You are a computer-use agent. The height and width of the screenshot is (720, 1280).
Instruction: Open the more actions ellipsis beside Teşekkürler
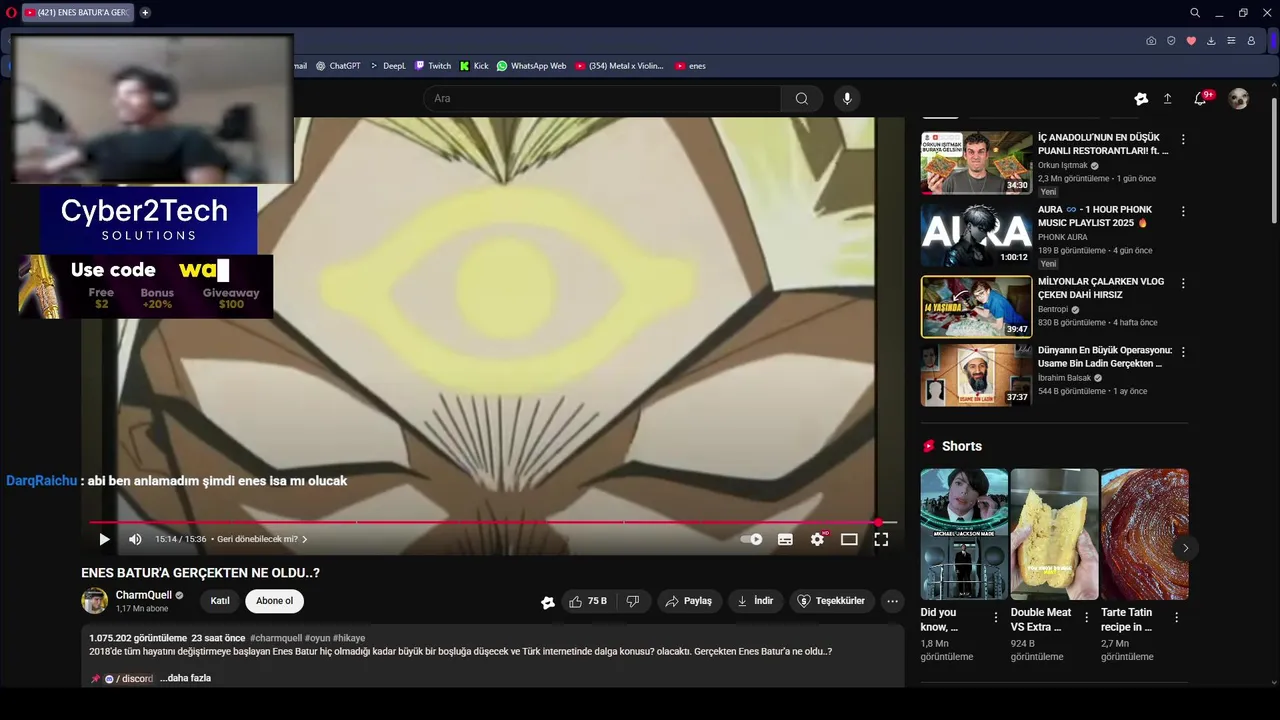tap(892, 601)
